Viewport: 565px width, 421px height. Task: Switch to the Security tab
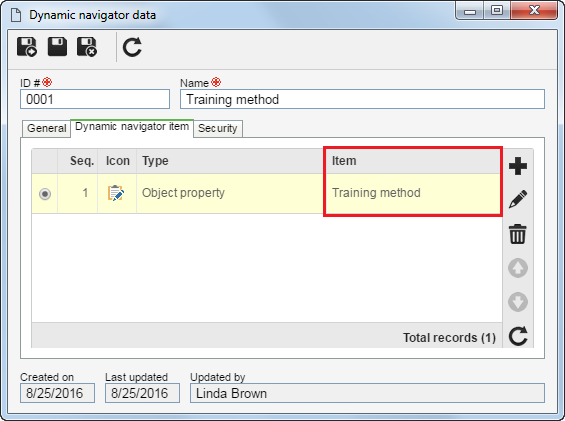pyautogui.click(x=218, y=128)
